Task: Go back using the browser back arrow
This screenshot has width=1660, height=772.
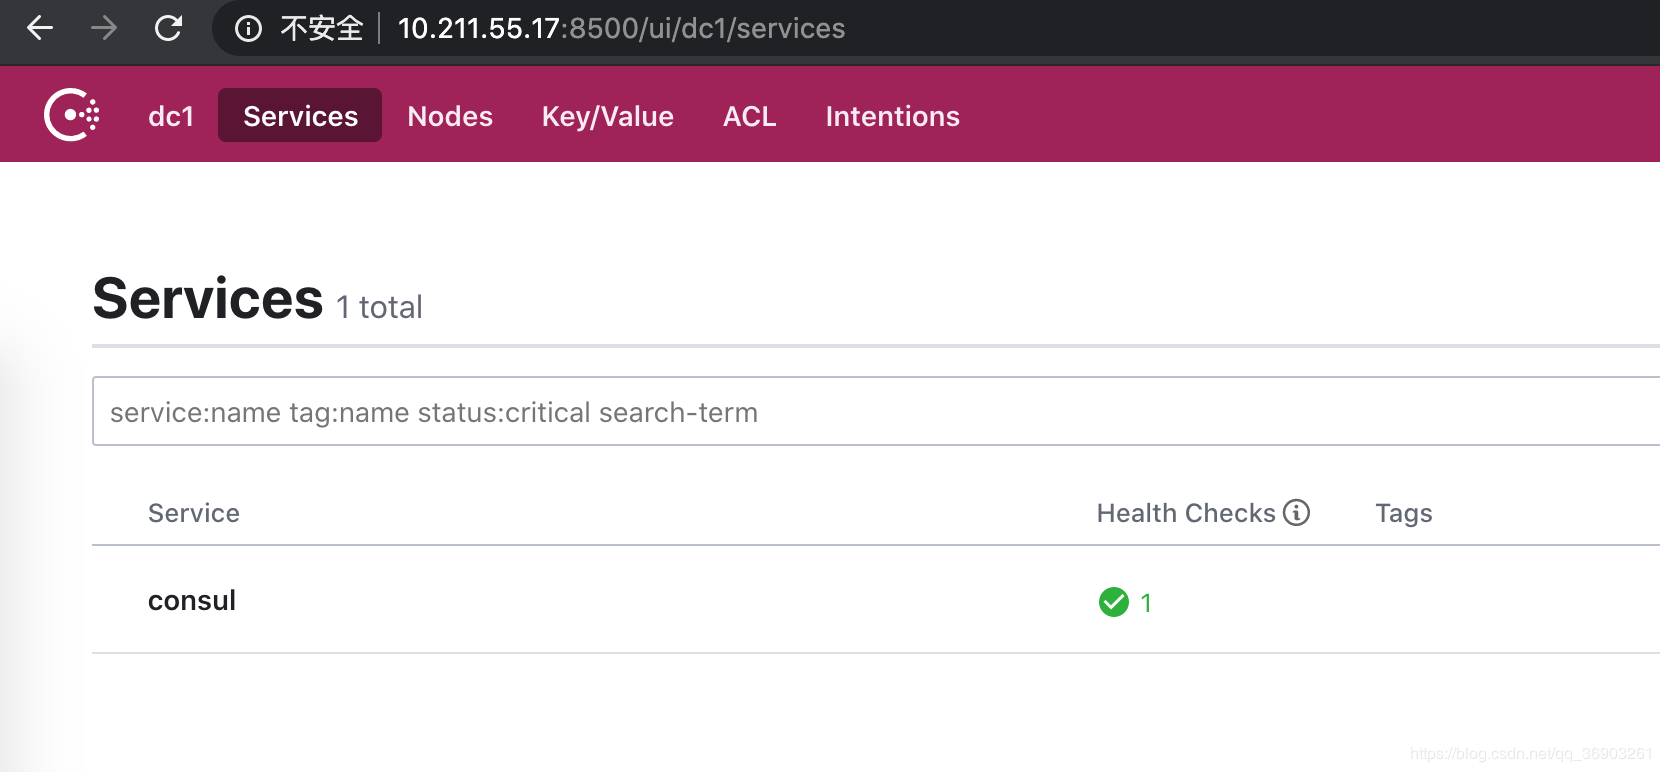Action: click(40, 28)
